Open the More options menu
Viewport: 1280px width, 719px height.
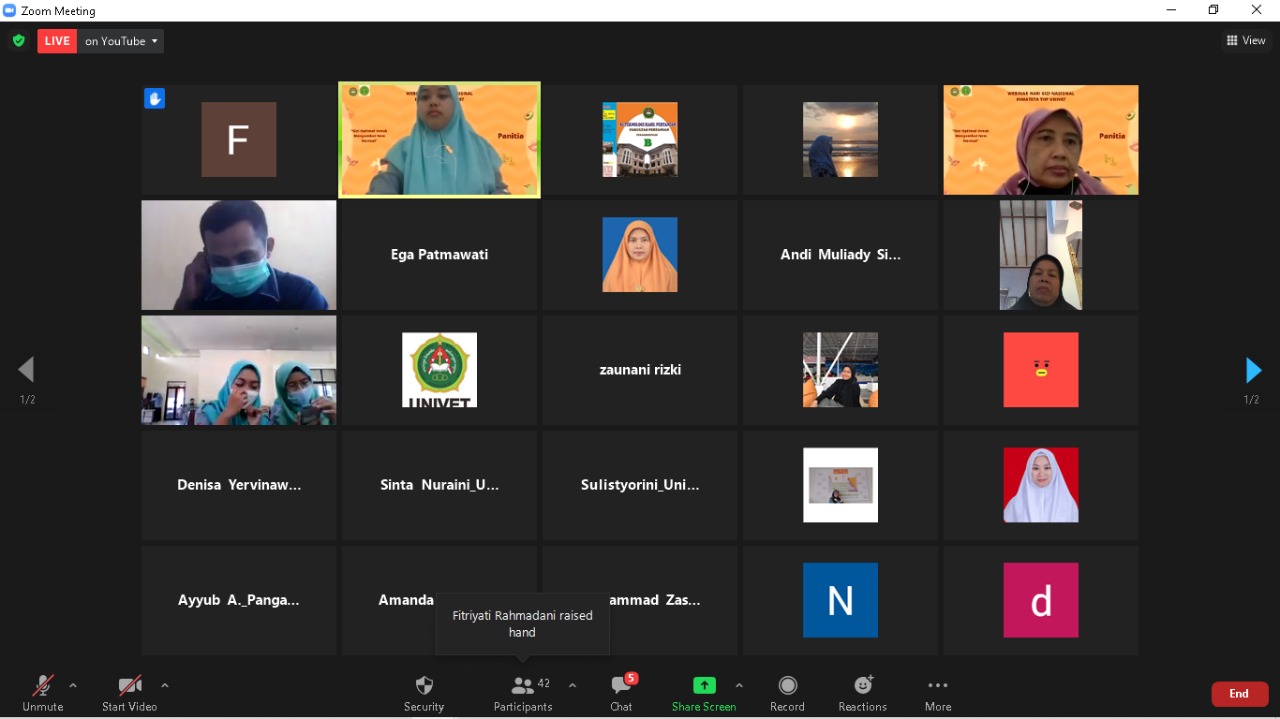point(937,693)
